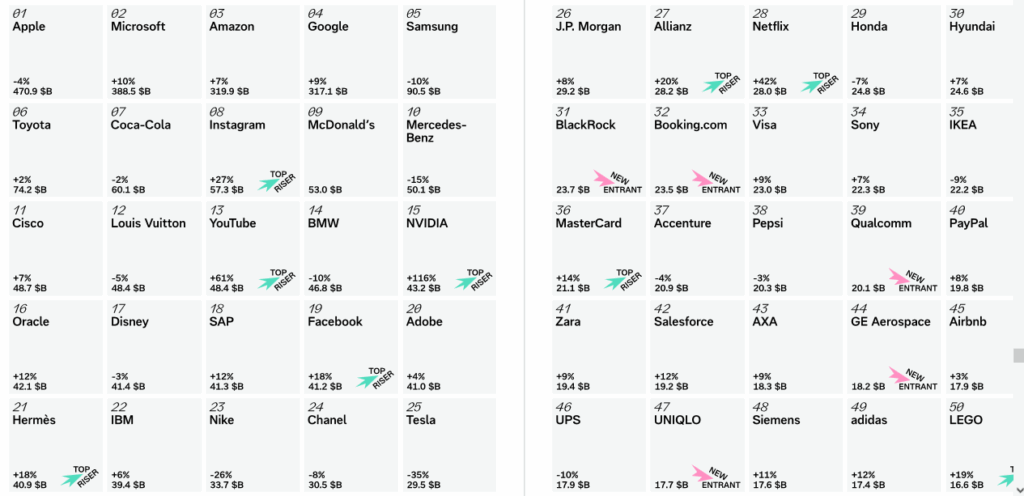Click the New Entrant badge on Qualcomm tile
This screenshot has height=496, width=1024.
coord(909,280)
